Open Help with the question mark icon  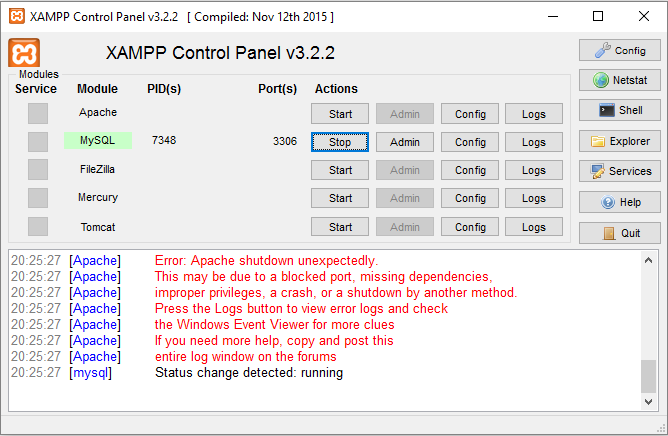[x=619, y=202]
